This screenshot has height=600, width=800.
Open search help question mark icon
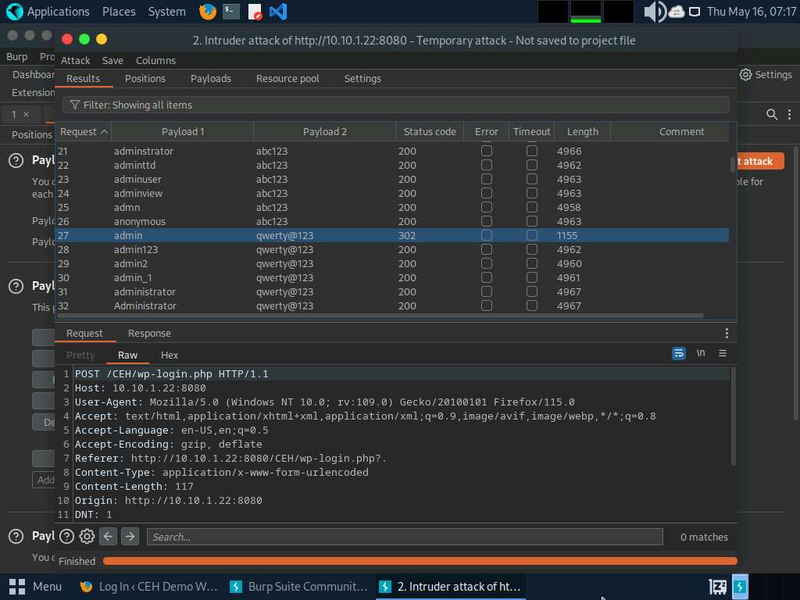[x=67, y=536]
